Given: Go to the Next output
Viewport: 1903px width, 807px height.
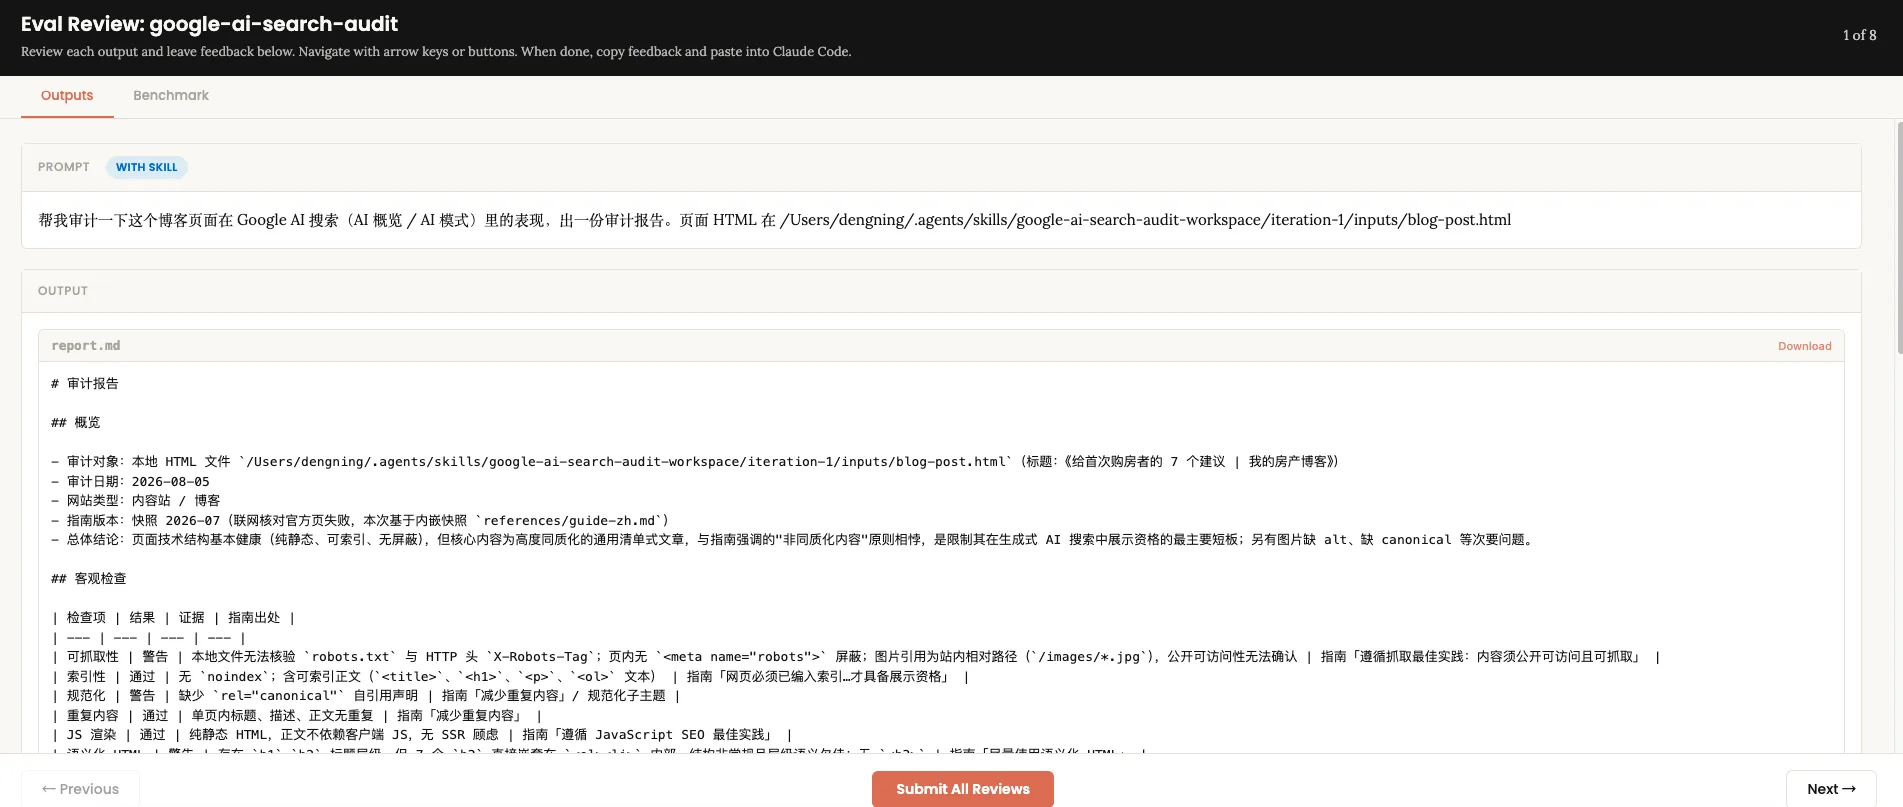Looking at the screenshot, I should [x=1830, y=789].
